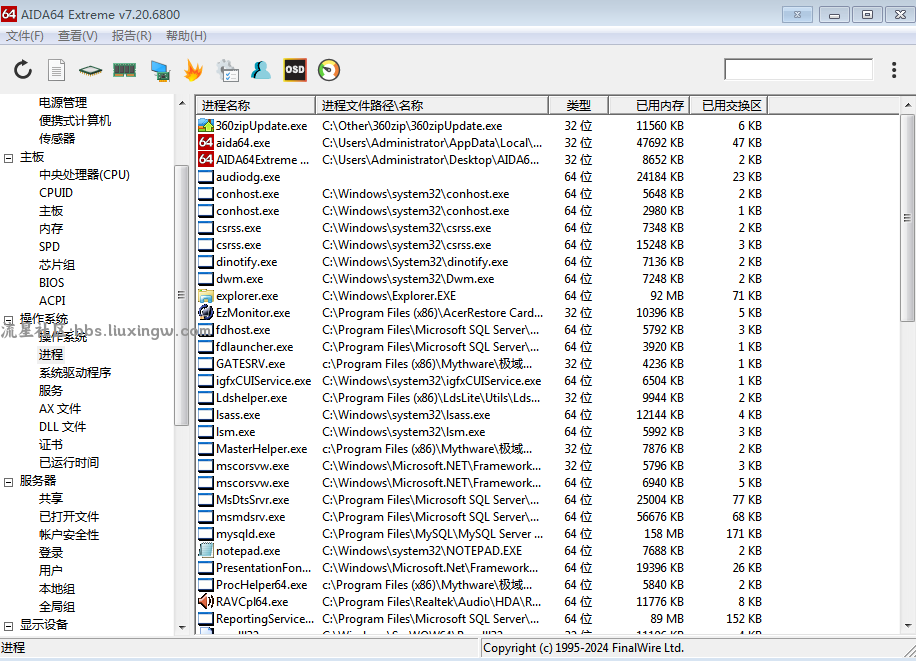Sort by 类型 column header
The width and height of the screenshot is (916, 661).
pos(578,105)
